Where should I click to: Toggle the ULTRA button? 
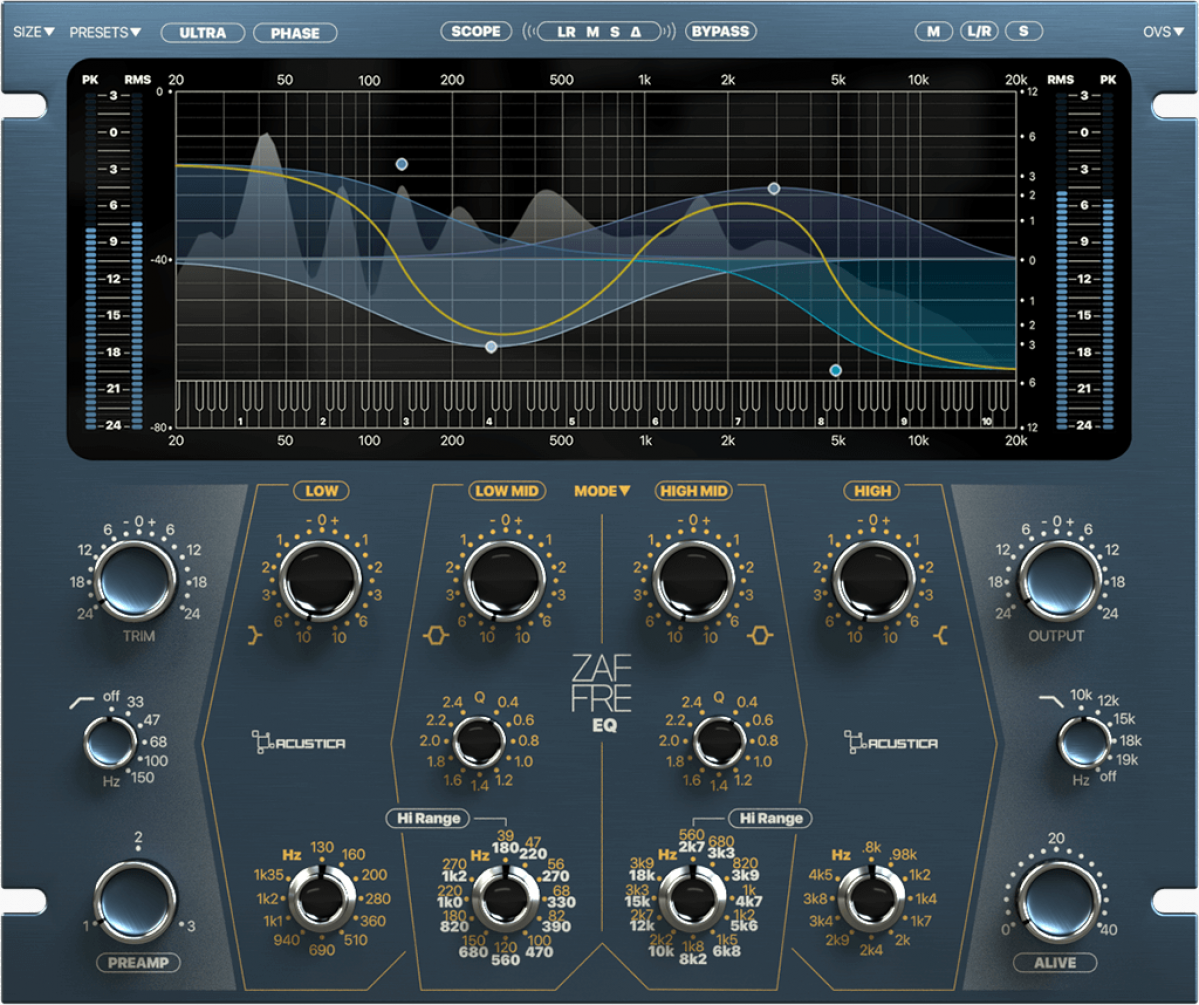(x=203, y=33)
